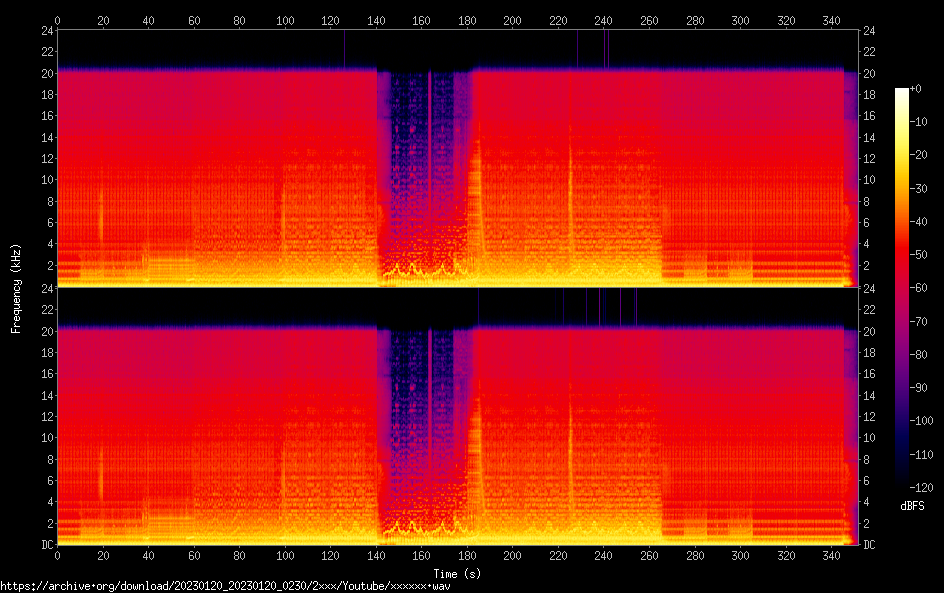944x593 pixels.
Task: Select the "+0" label on the color scale
Action: (915, 89)
